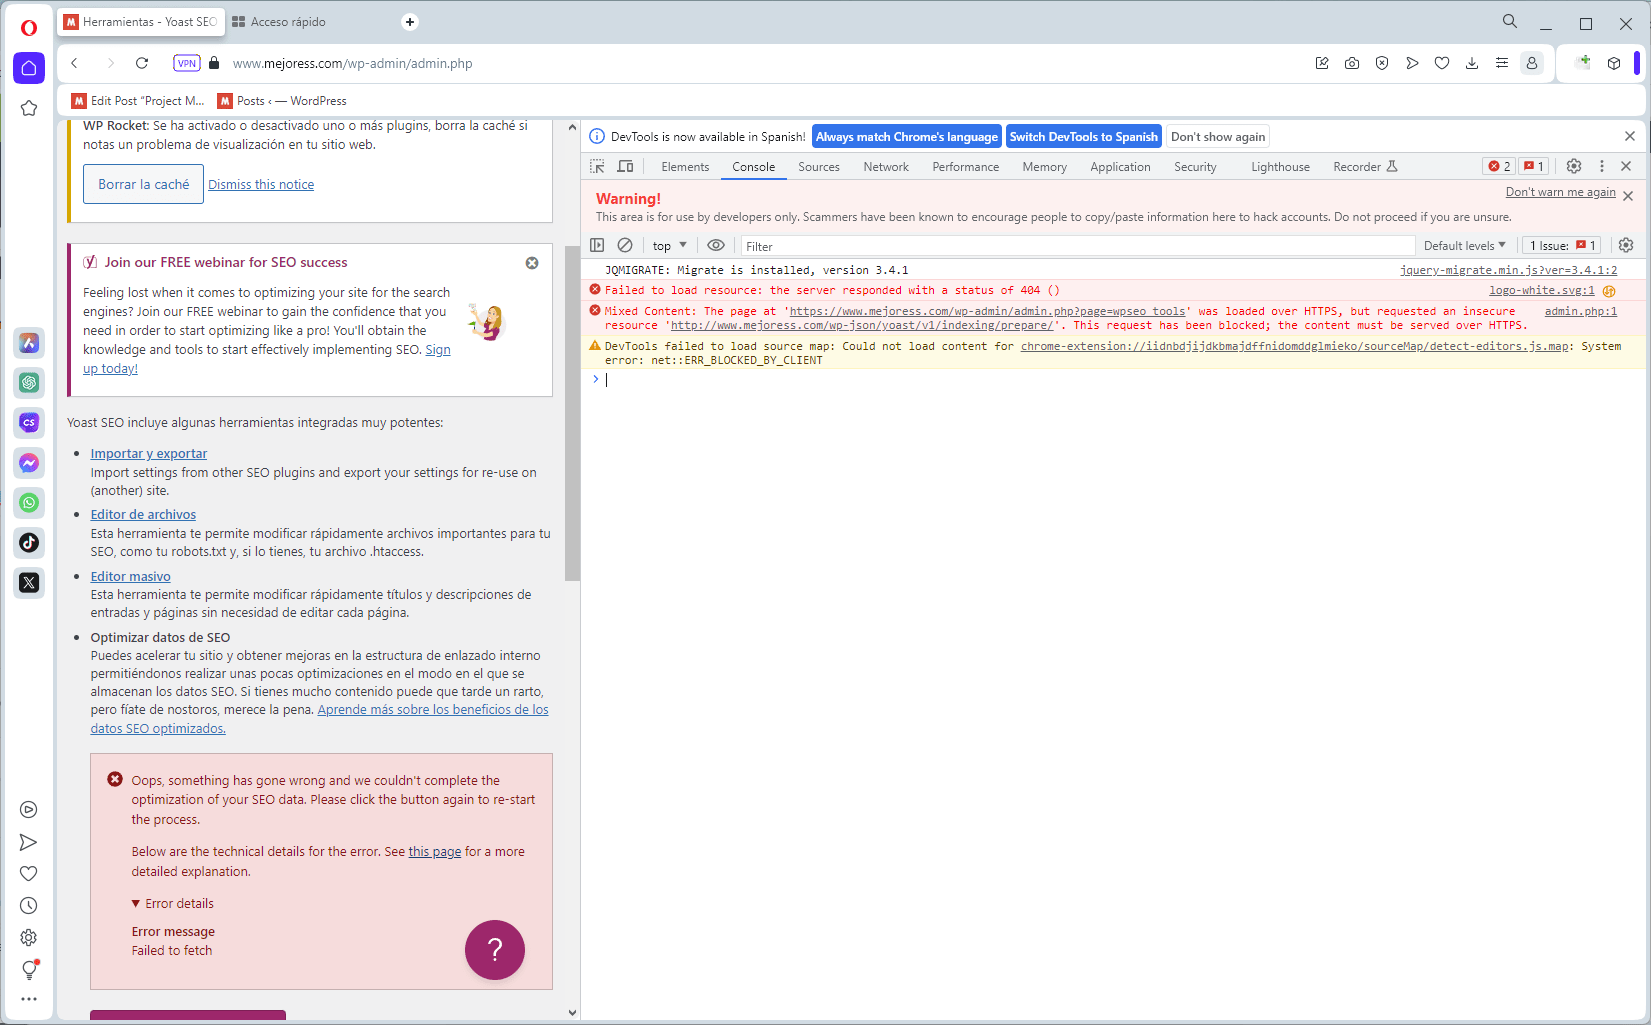
Task: Open Importar y exportar link
Action: point(149,454)
